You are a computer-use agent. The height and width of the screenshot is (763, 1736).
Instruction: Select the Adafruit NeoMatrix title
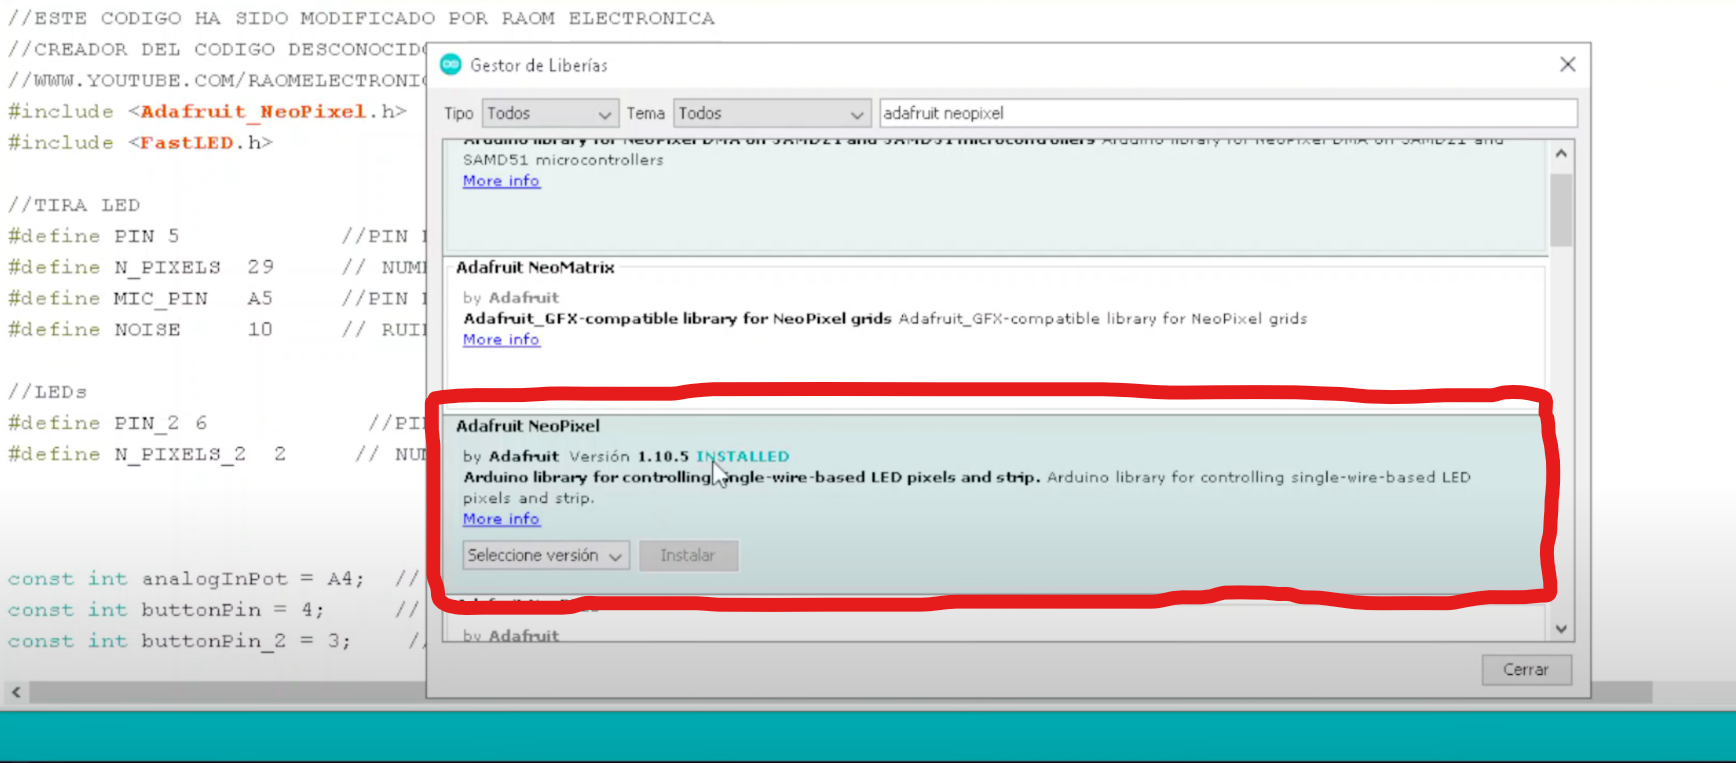[535, 267]
